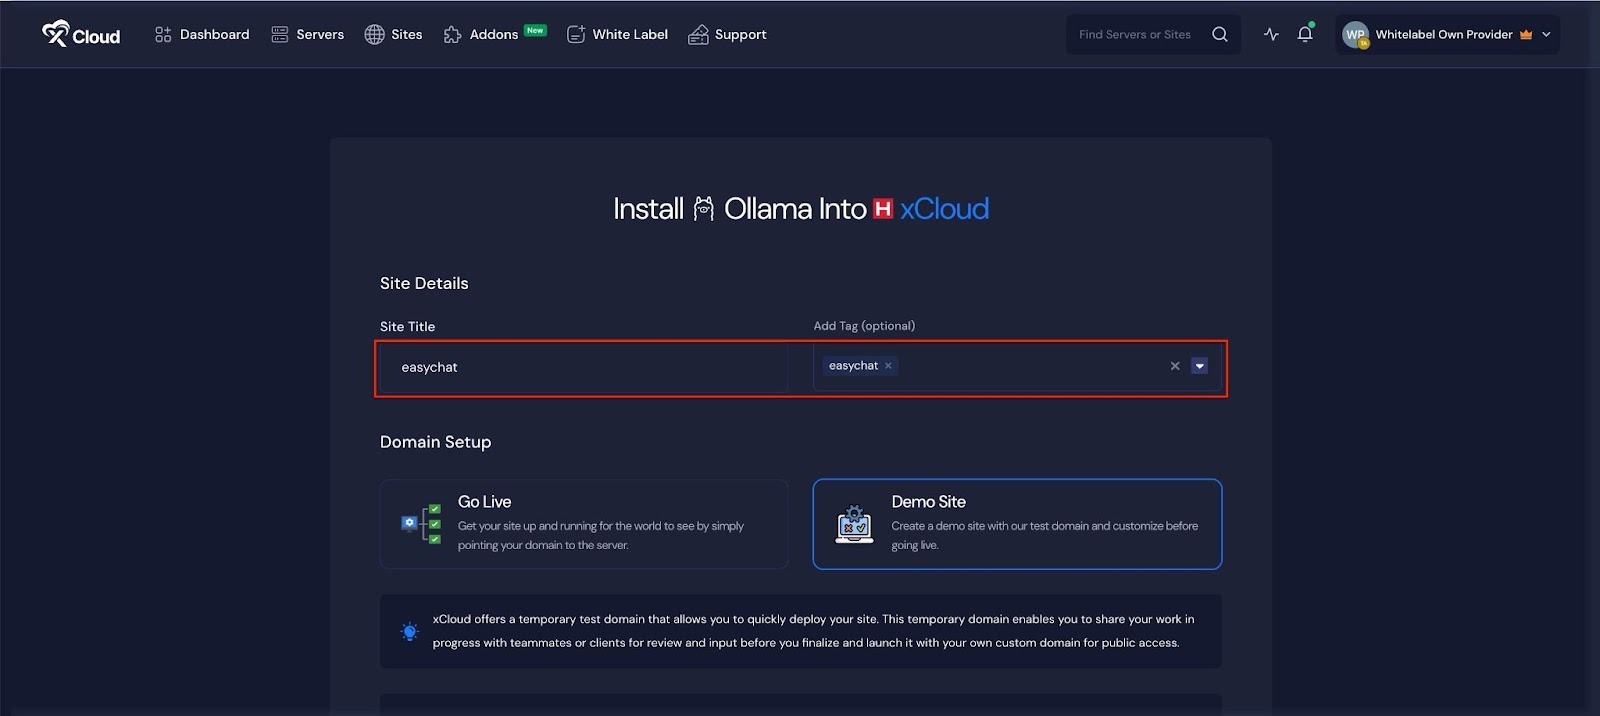The image size is (1600, 716).
Task: Click the Hetzner red H icon
Action: tap(882, 208)
